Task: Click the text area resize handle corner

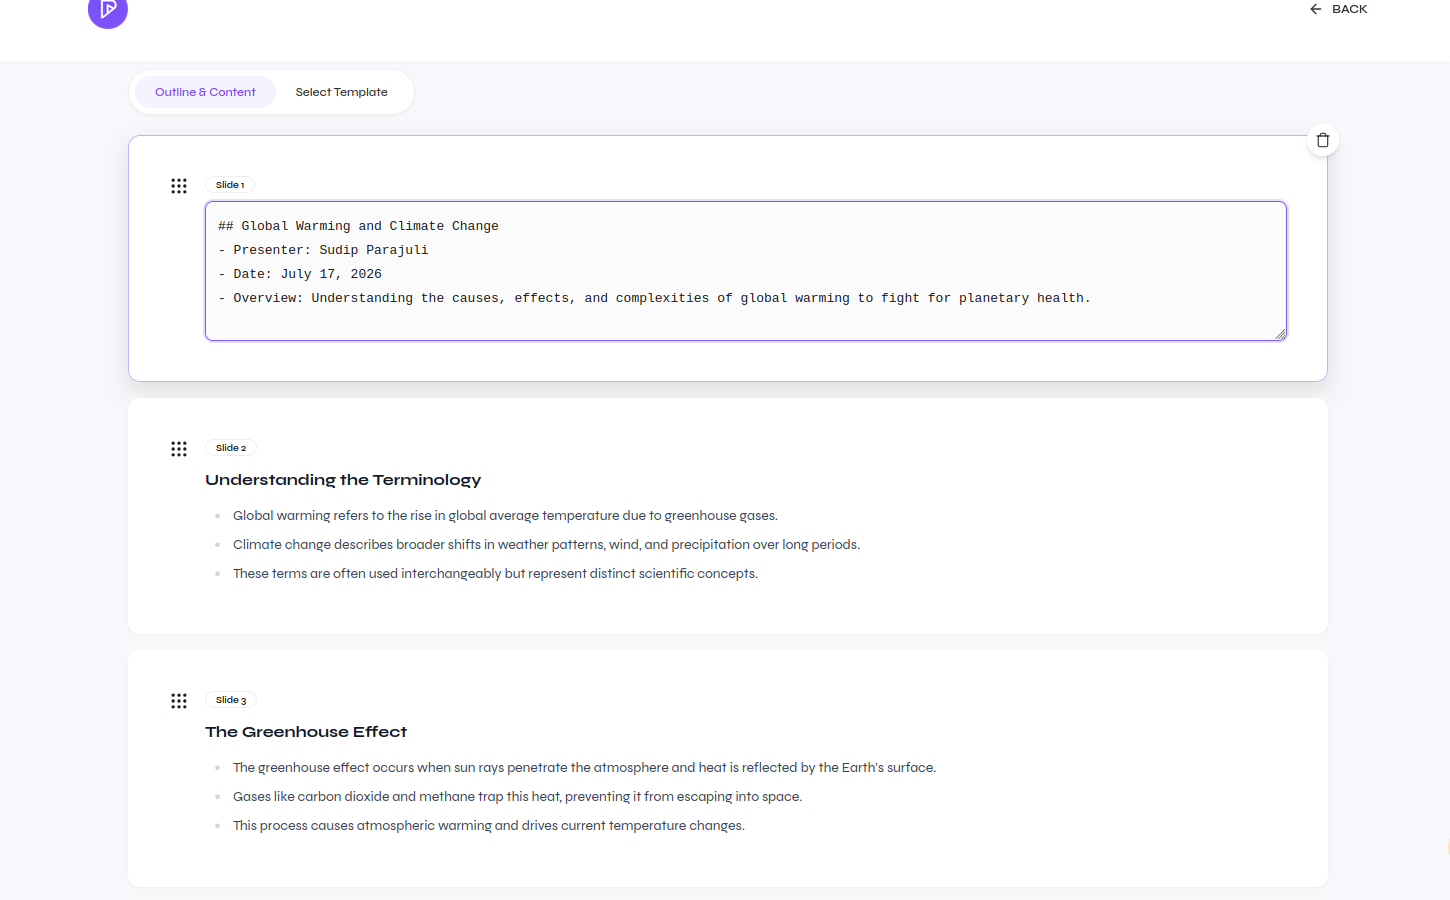Action: click(x=1280, y=334)
